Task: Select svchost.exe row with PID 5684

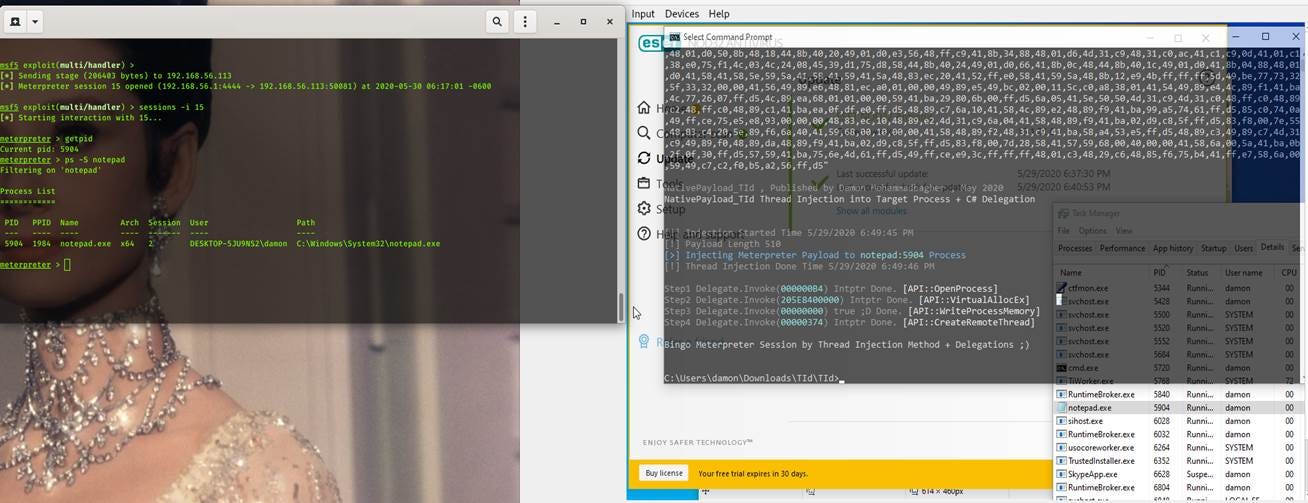Action: point(1180,355)
